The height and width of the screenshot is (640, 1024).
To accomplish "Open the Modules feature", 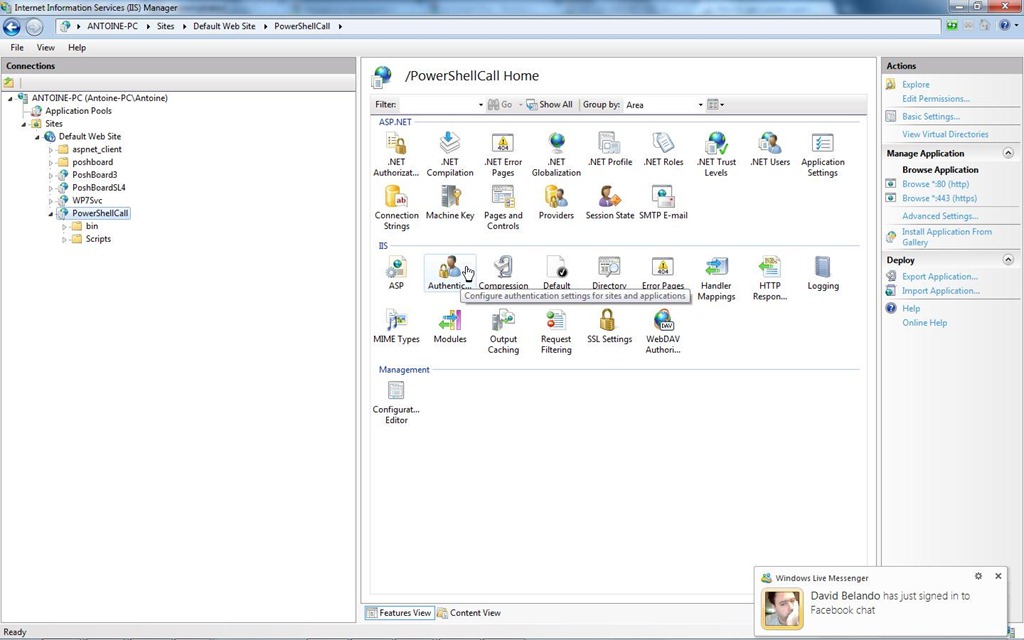I will point(450,327).
